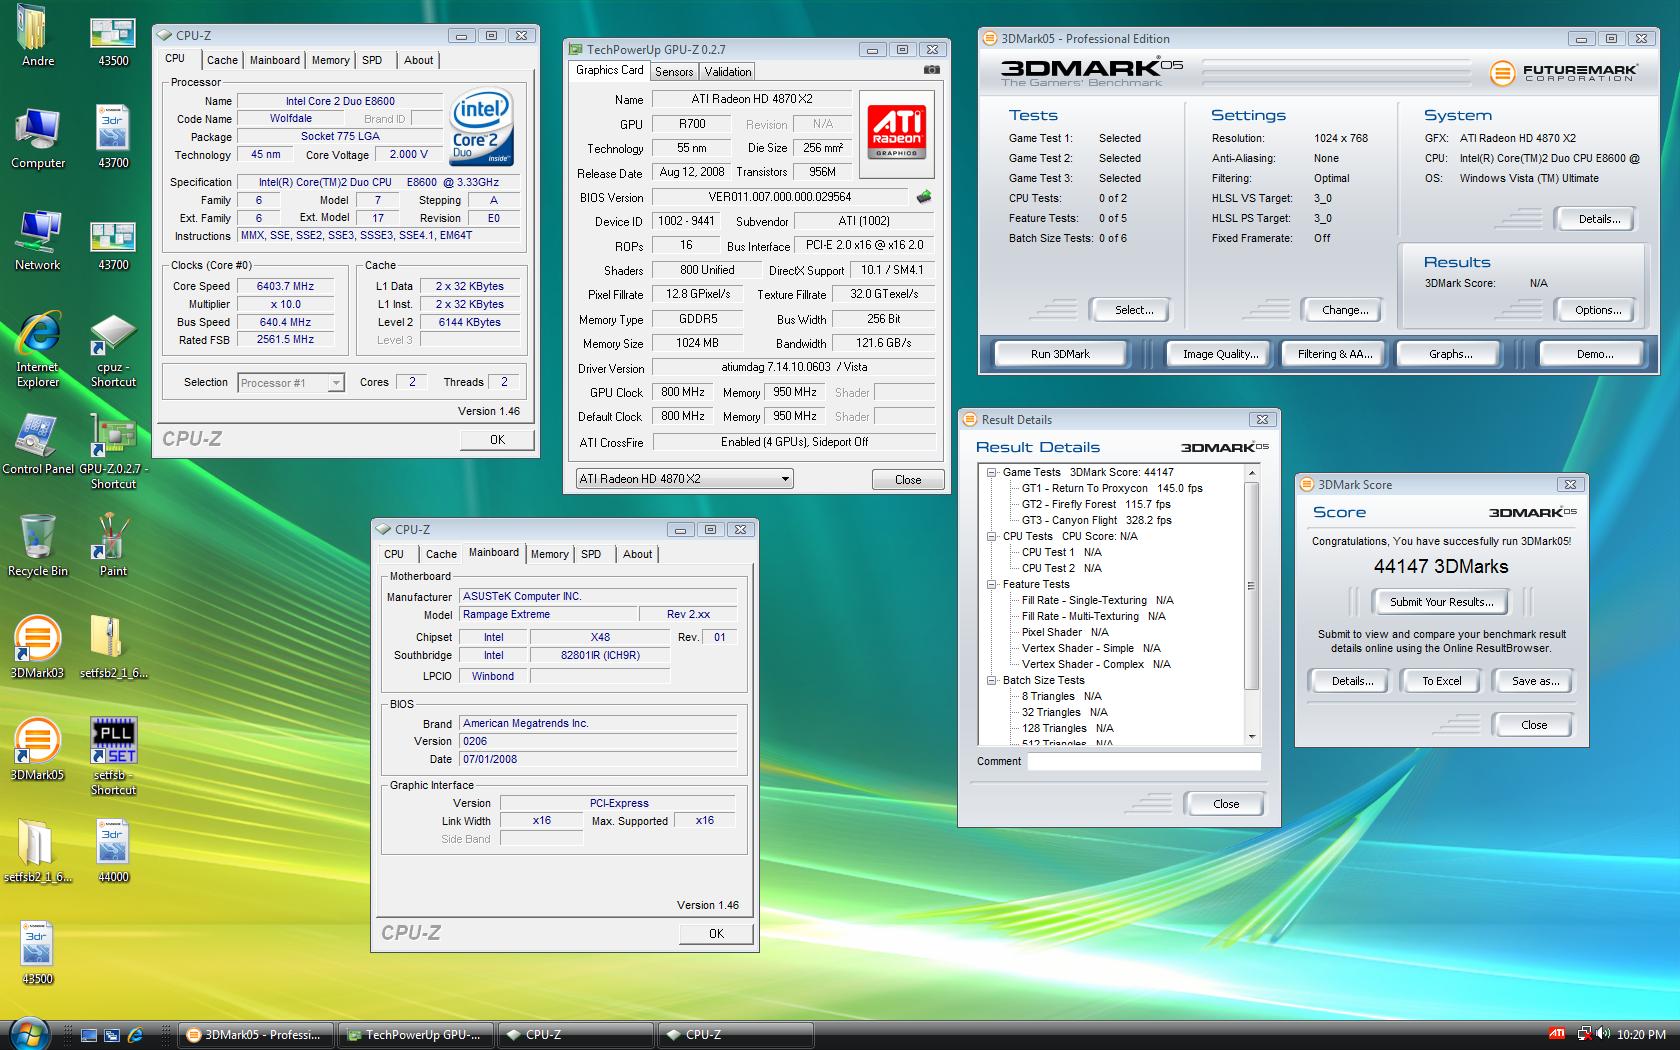The width and height of the screenshot is (1680, 1050).
Task: Click Submit Your Results button
Action: point(1441,602)
